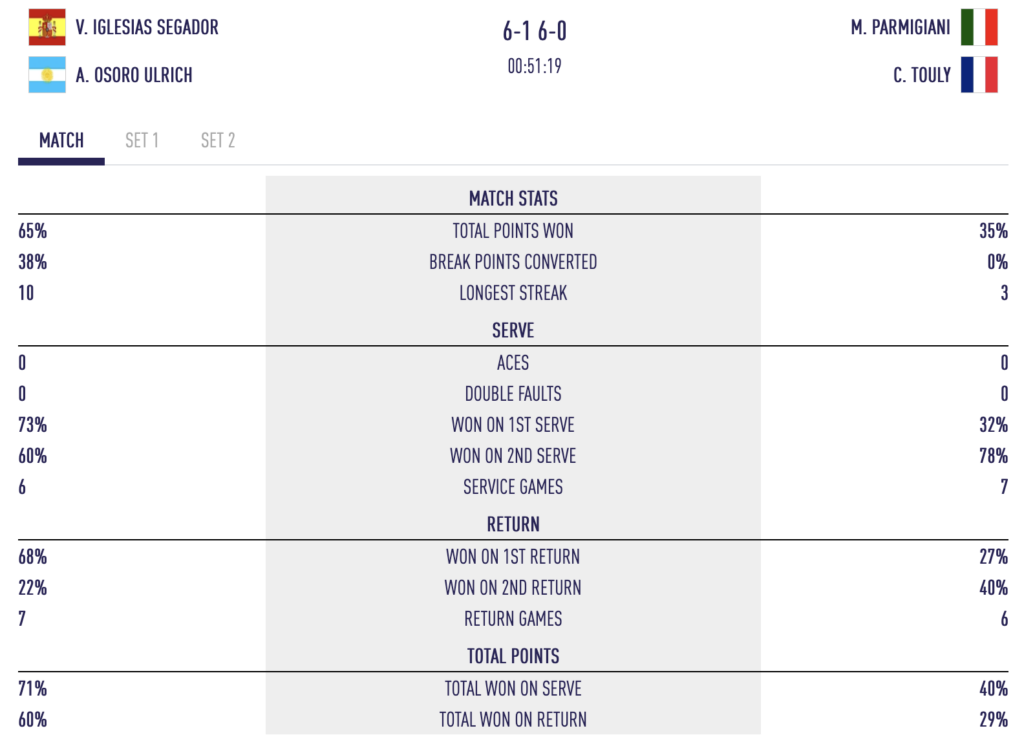Click the Argentina flag icon

pos(47,75)
